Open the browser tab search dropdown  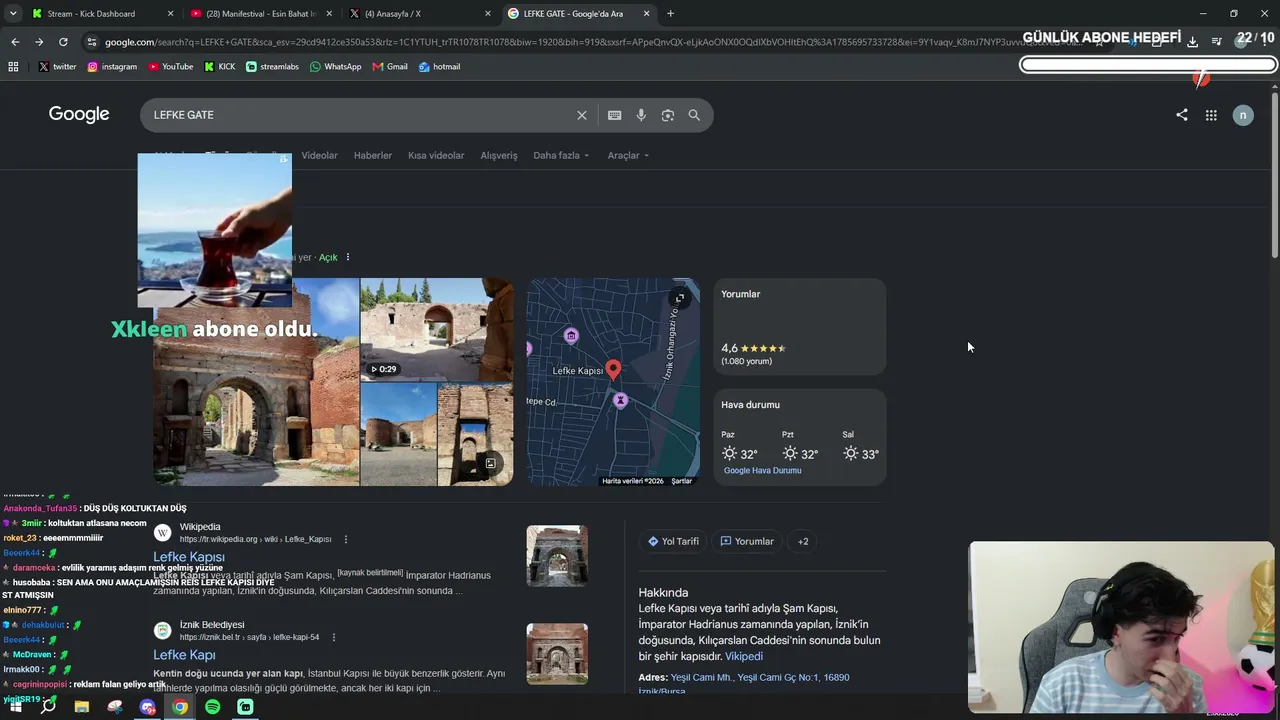(x=13, y=14)
